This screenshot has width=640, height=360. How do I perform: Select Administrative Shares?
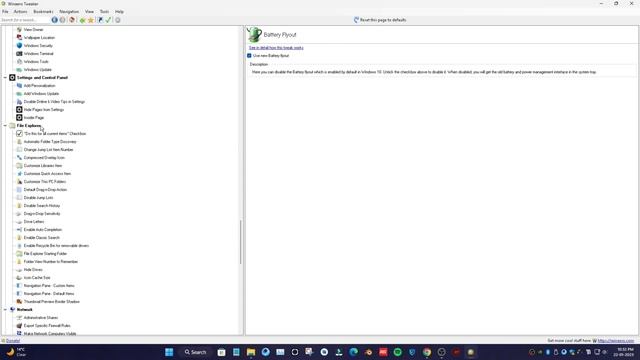(x=40, y=318)
